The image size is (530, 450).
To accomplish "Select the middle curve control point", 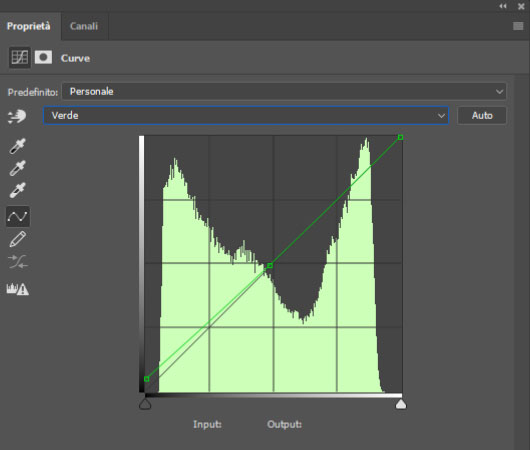I will pyautogui.click(x=270, y=265).
